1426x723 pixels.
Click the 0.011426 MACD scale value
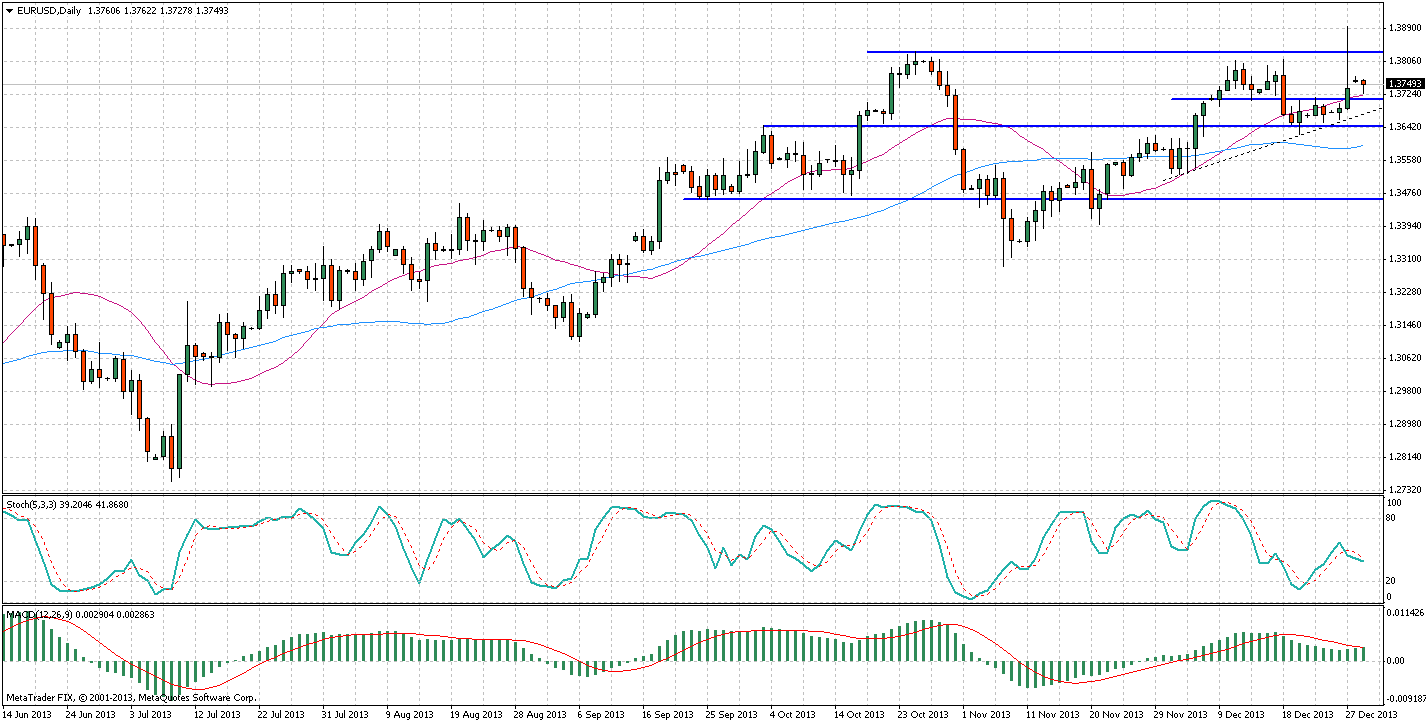click(1405, 615)
